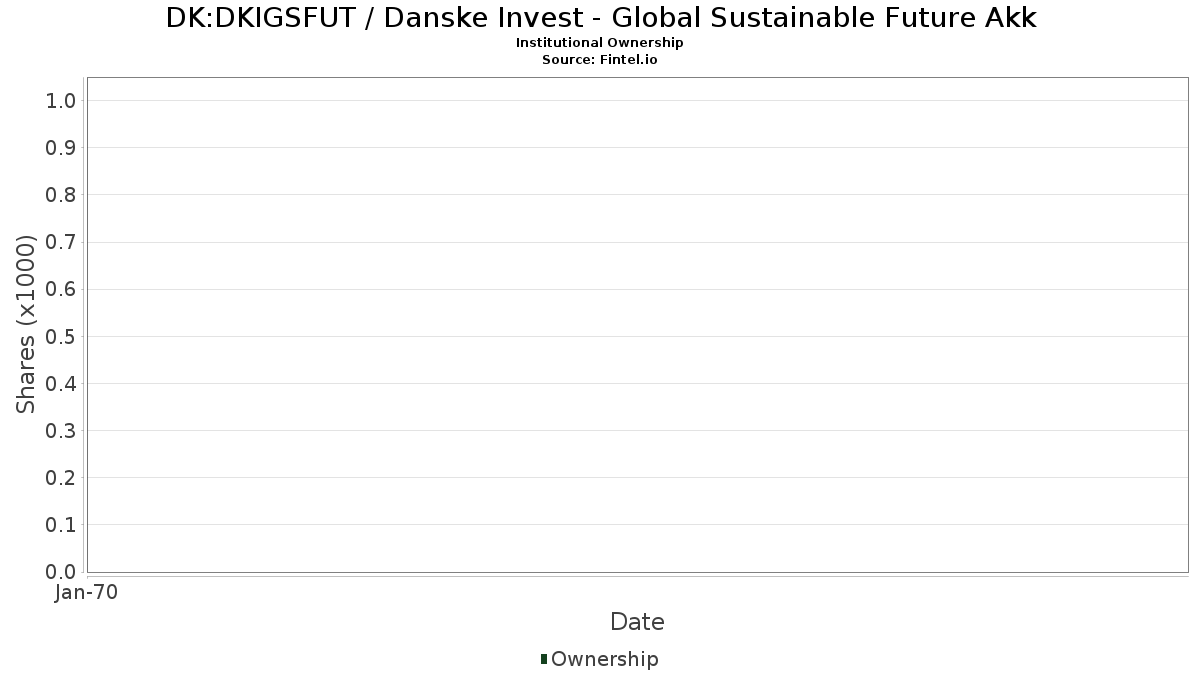
Task: Click the Date x-axis title
Action: tap(637, 622)
